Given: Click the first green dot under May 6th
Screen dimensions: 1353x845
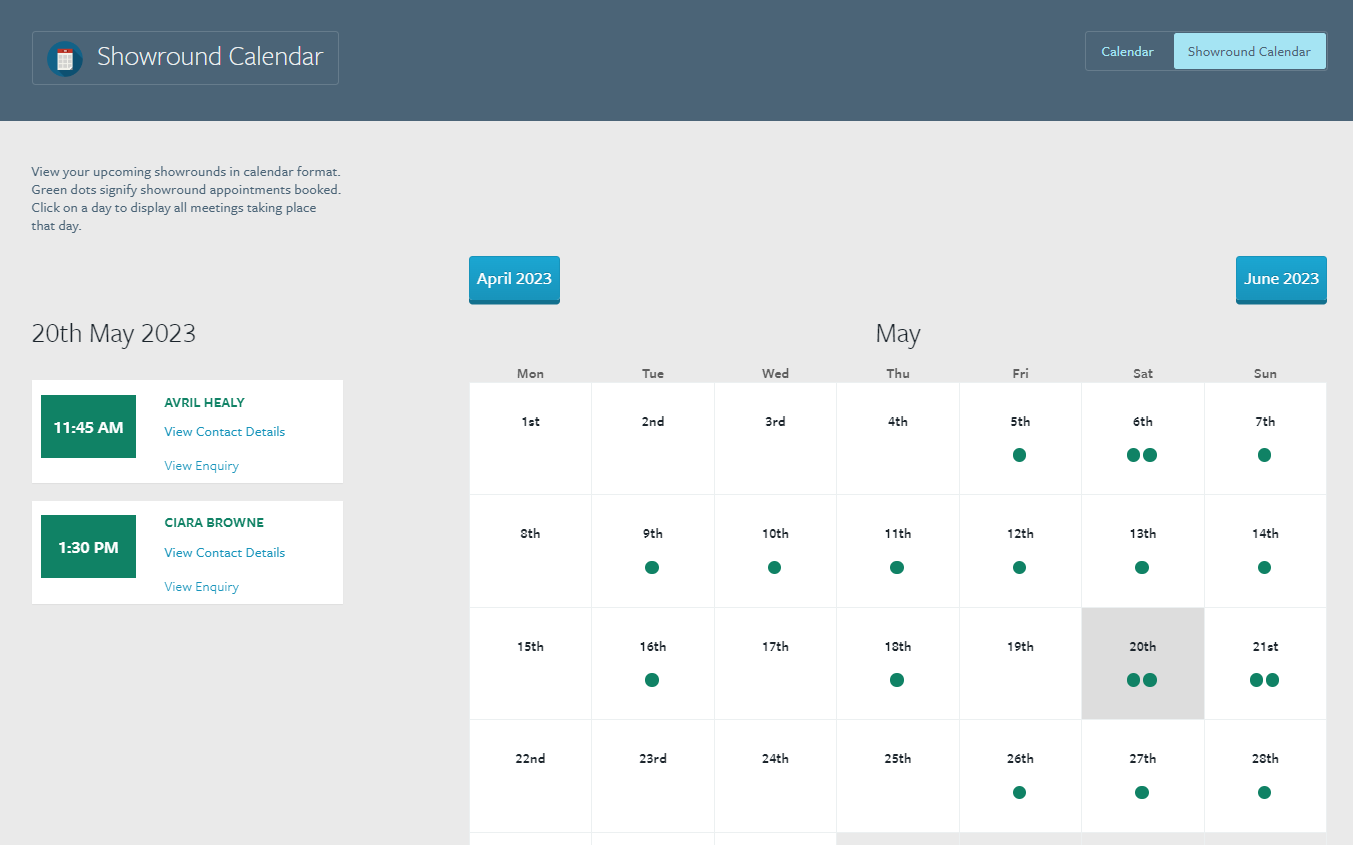Looking at the screenshot, I should 1134,455.
